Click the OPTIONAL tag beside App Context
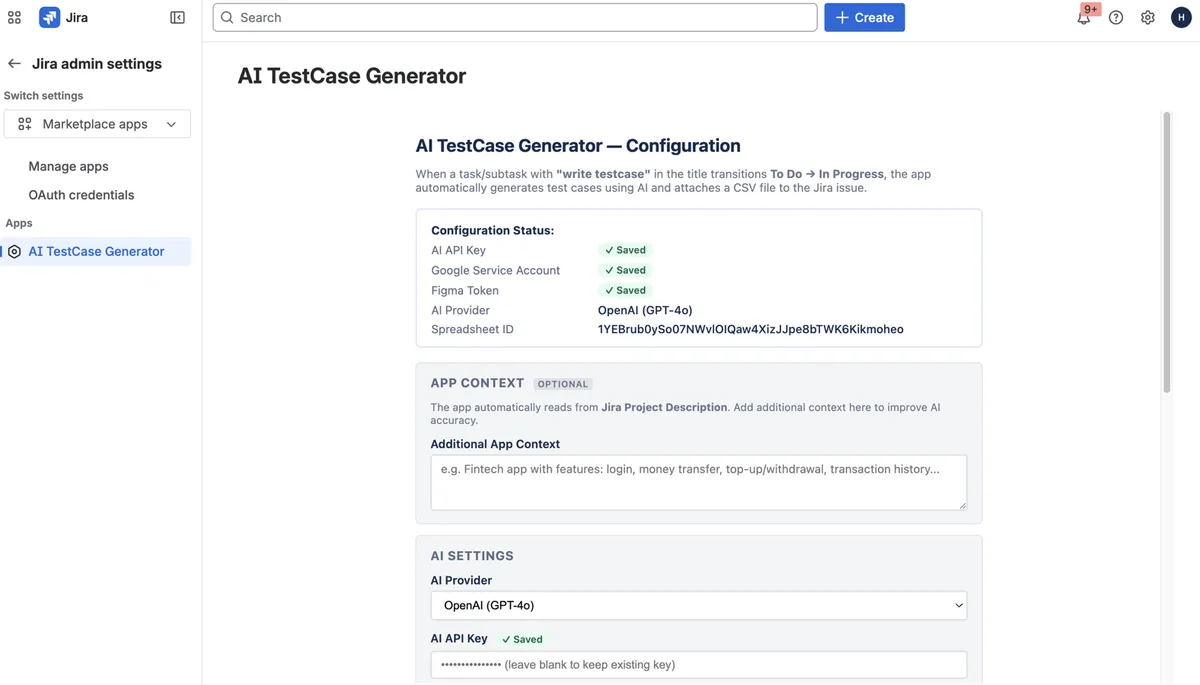This screenshot has width=1200, height=685. click(x=563, y=384)
